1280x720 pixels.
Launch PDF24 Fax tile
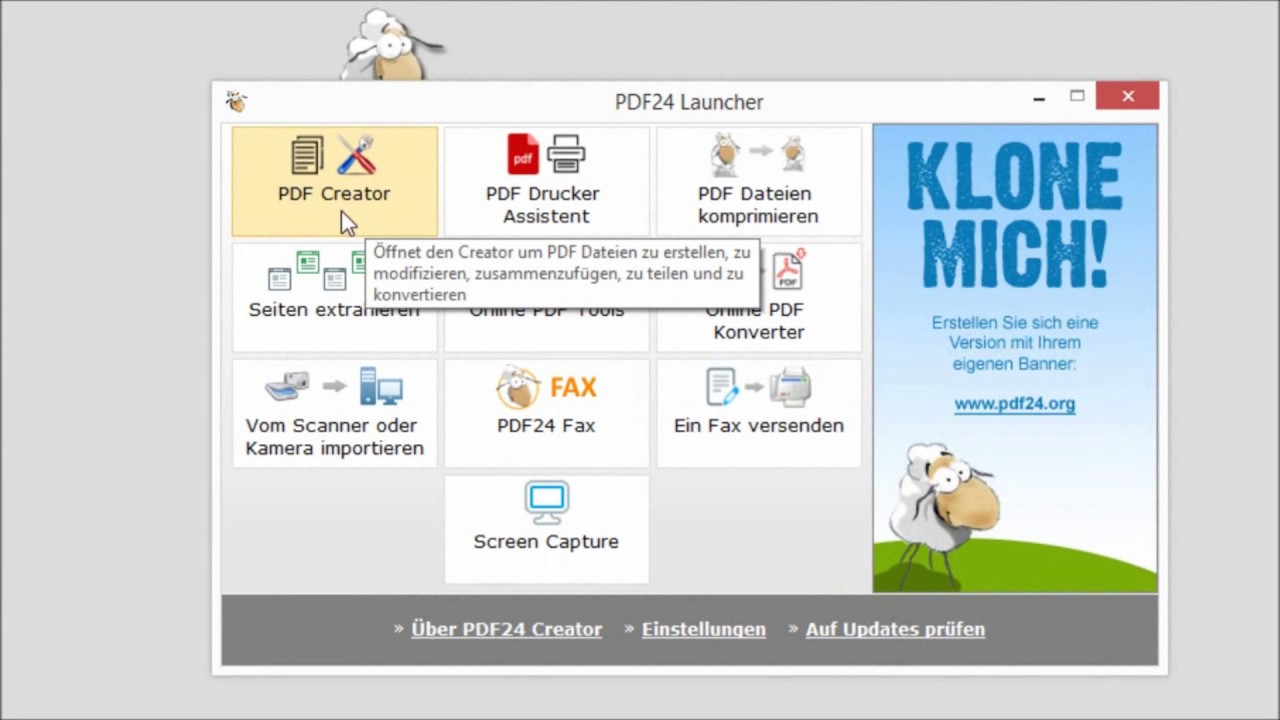pos(546,413)
